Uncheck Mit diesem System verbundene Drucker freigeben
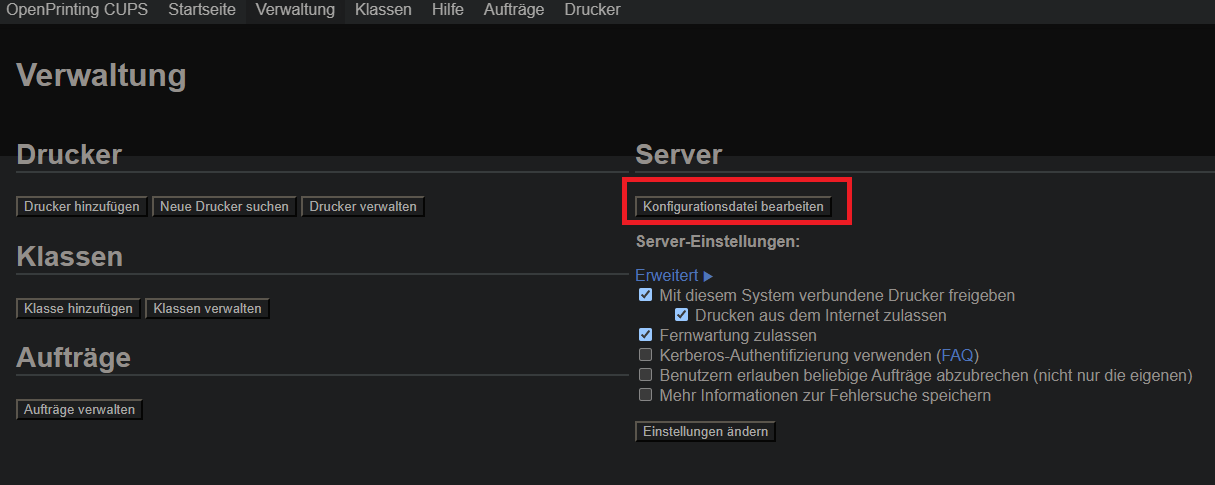 (646, 296)
